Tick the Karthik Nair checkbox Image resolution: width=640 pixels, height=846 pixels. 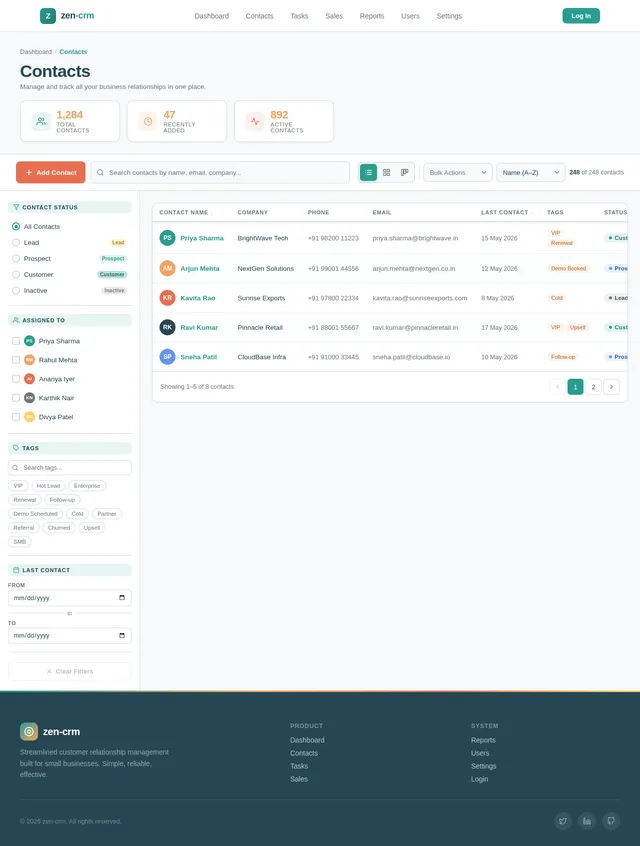pos(16,398)
